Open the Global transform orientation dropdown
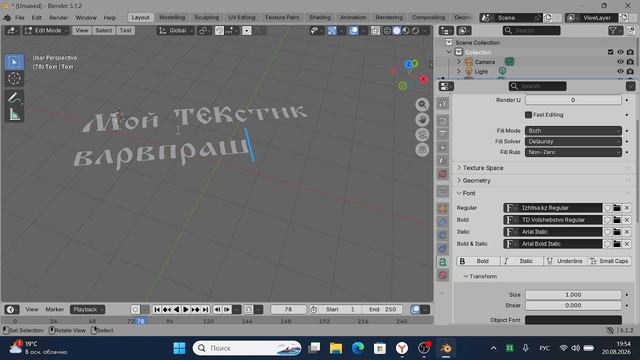Viewport: 640px width, 360px height. [x=176, y=31]
